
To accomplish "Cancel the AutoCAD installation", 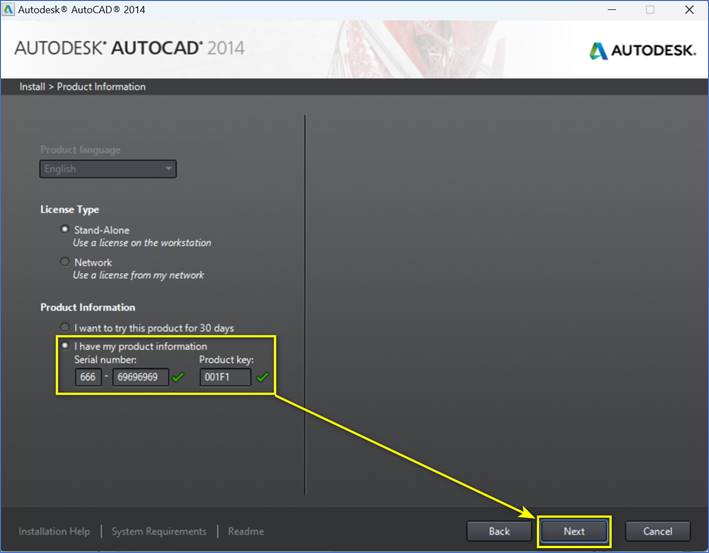I will [x=657, y=531].
